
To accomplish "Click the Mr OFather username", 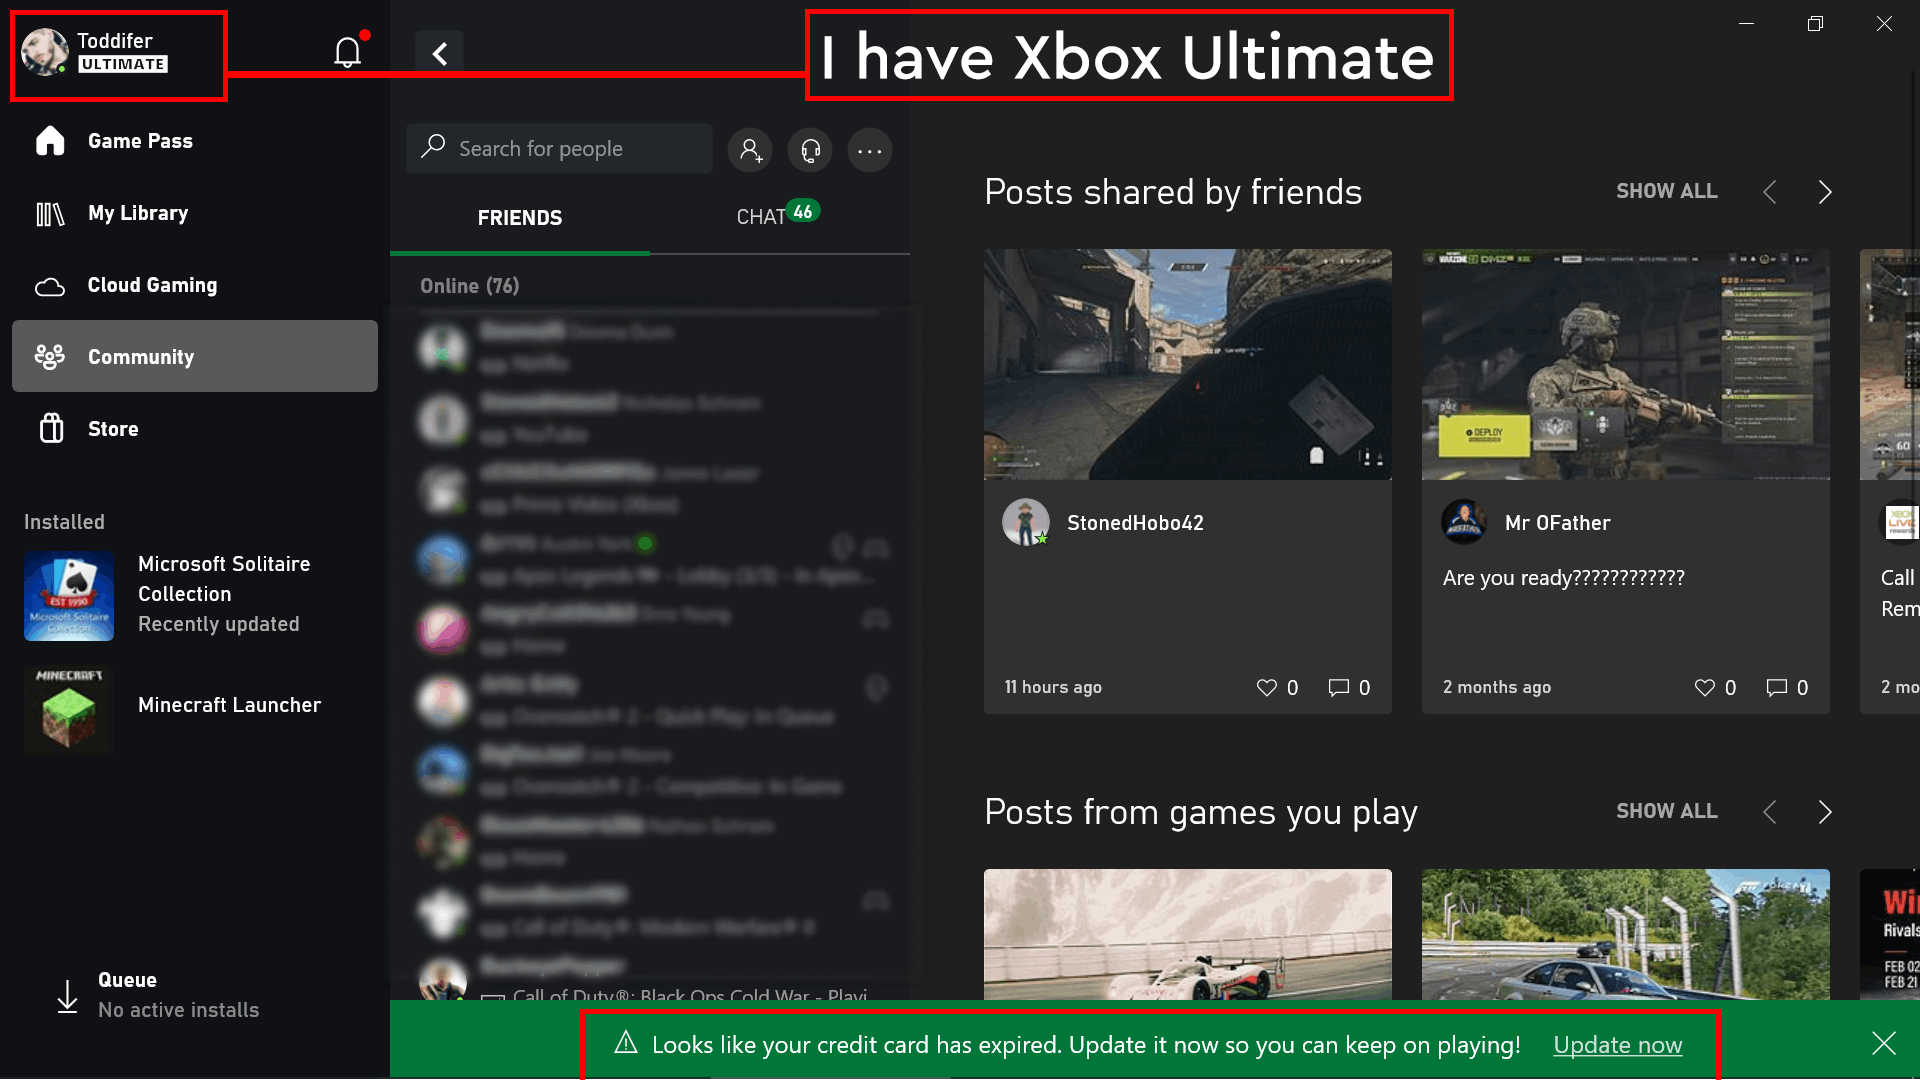I will [x=1557, y=523].
